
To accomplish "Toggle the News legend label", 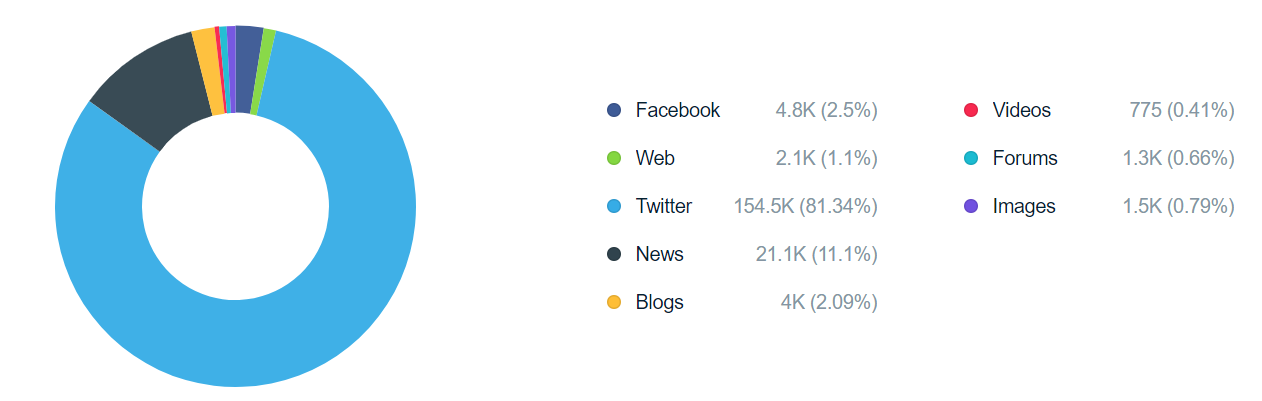I will tap(659, 254).
